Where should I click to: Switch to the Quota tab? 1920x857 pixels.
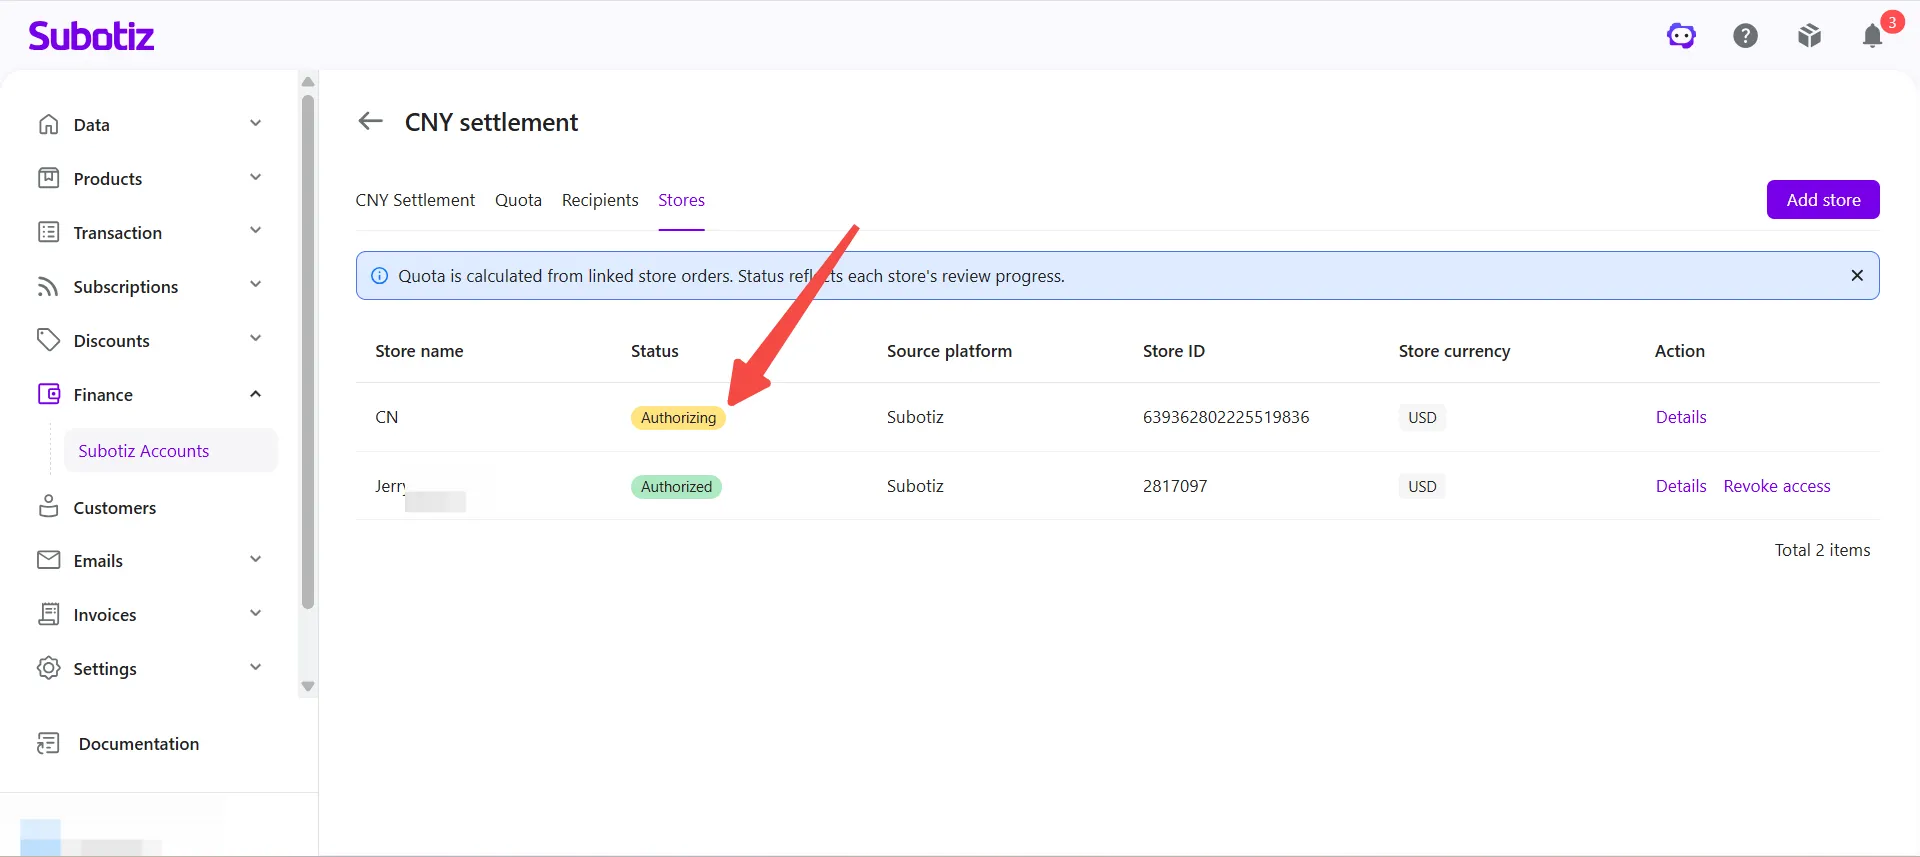pos(518,200)
